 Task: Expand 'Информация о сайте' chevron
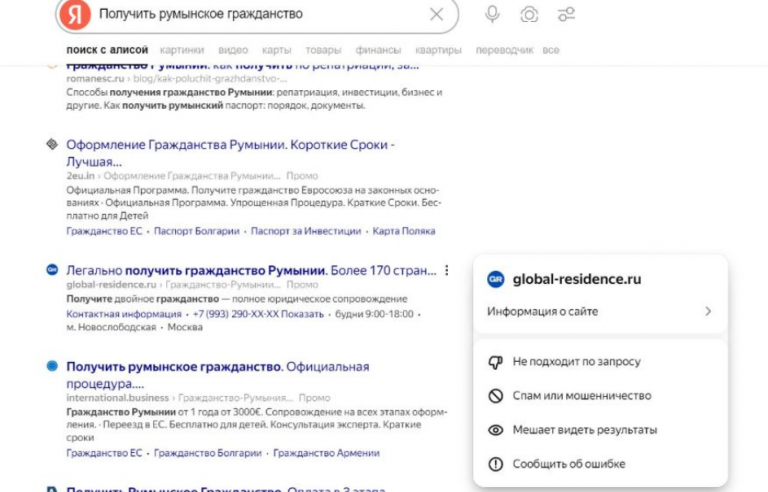point(708,312)
